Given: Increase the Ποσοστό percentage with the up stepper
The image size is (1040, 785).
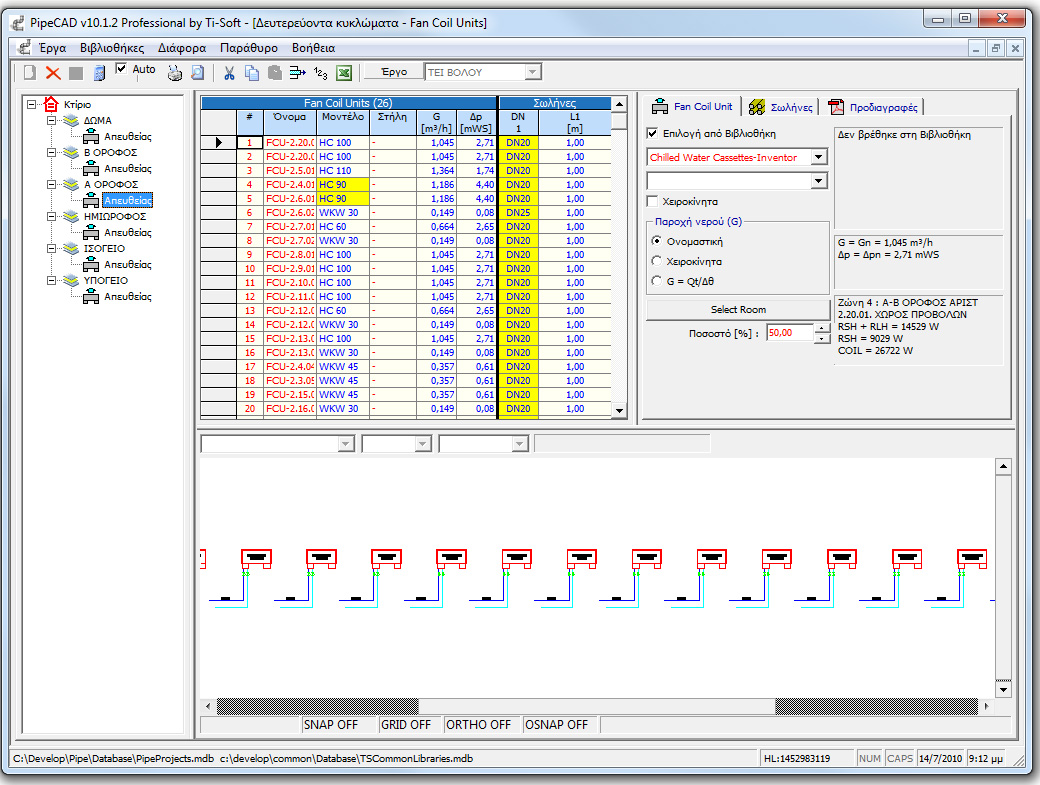Looking at the screenshot, I should point(822,328).
